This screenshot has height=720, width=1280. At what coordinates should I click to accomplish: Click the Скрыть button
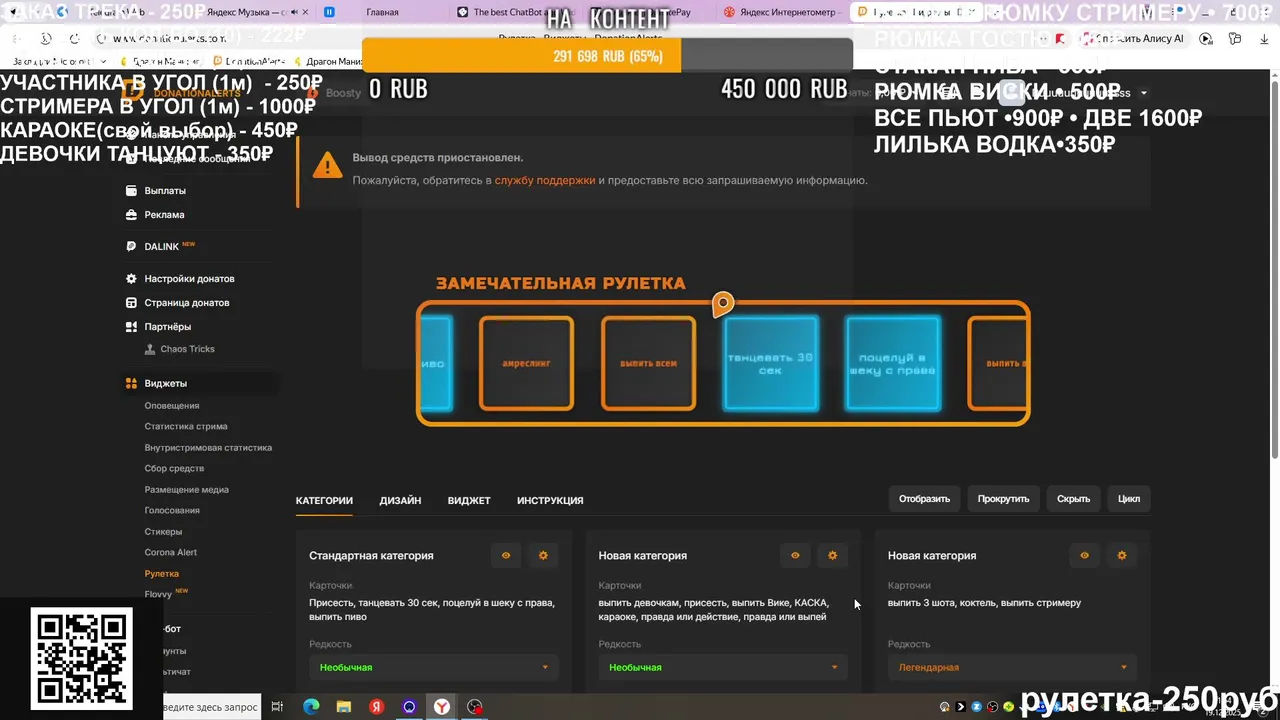click(x=1073, y=499)
